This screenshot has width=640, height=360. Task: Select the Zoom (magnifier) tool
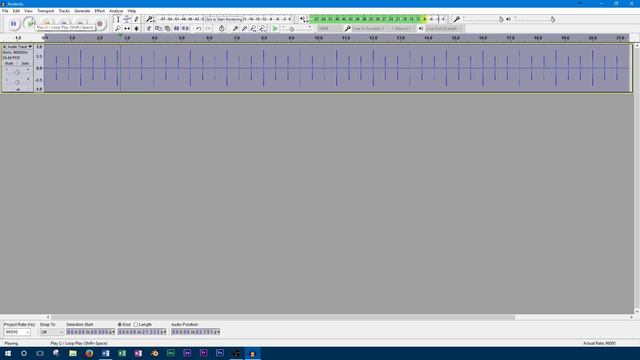pos(118,29)
